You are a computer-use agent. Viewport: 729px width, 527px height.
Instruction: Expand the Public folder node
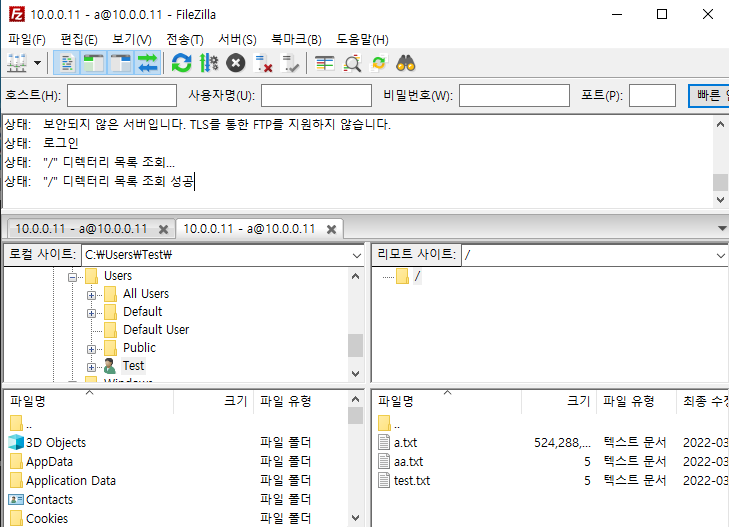click(x=91, y=349)
